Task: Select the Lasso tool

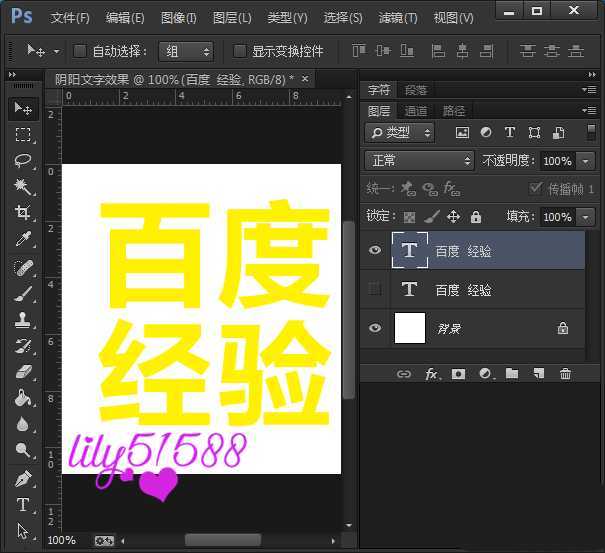Action: 23,161
